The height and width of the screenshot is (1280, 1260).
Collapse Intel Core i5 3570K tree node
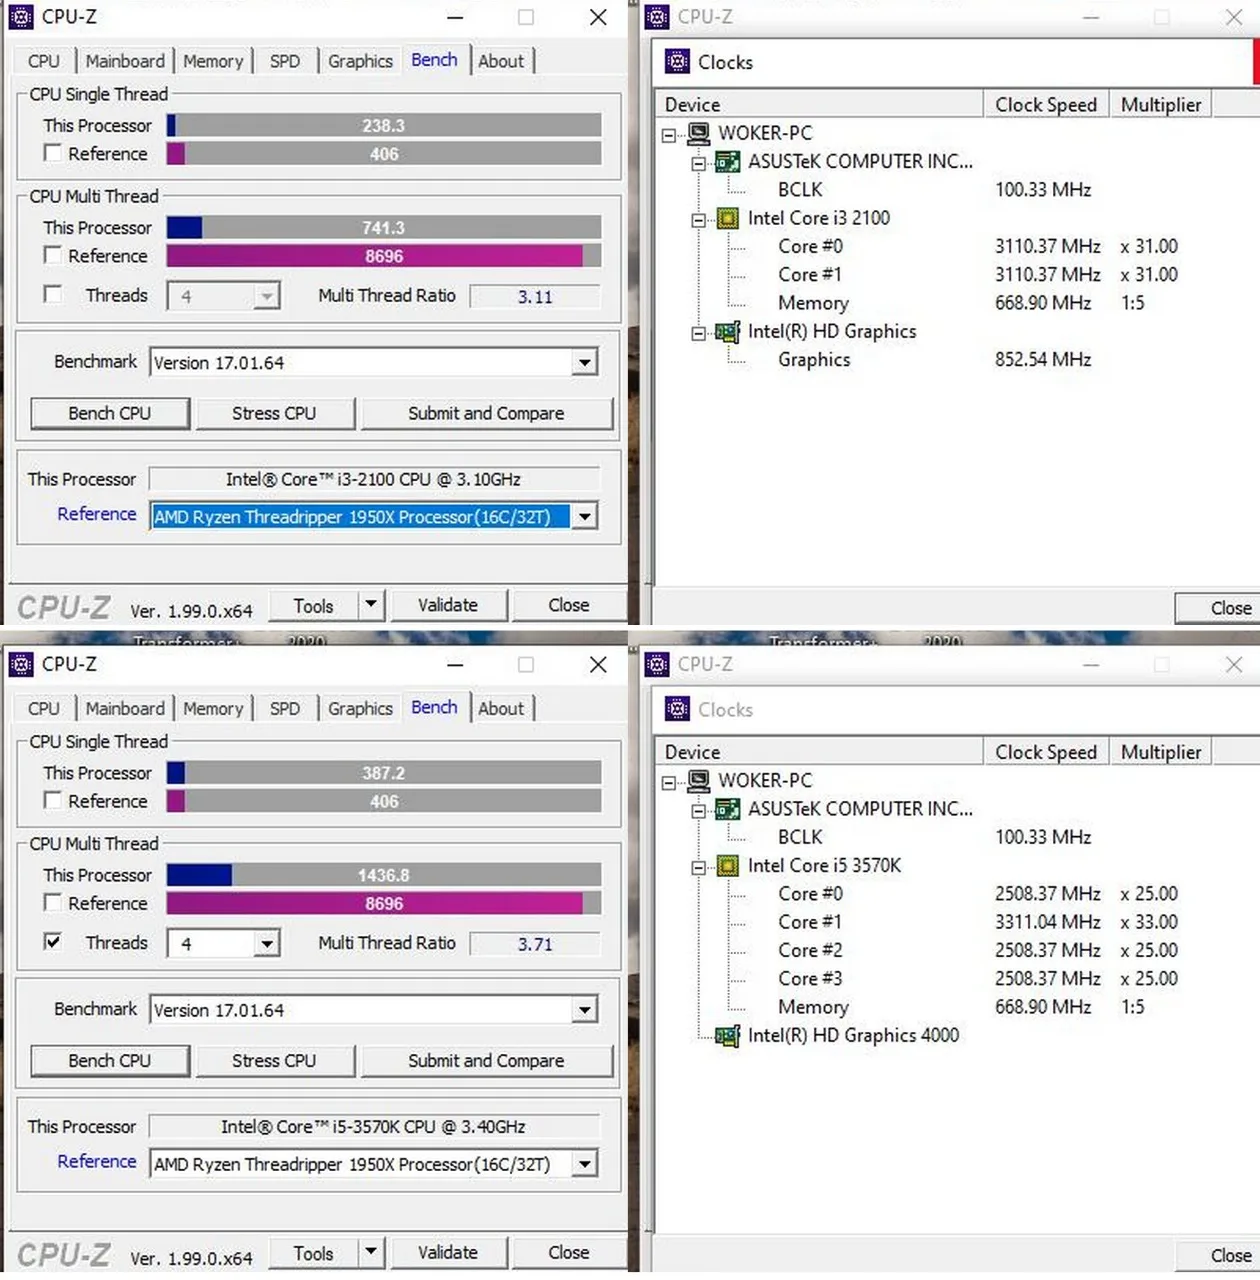(699, 866)
